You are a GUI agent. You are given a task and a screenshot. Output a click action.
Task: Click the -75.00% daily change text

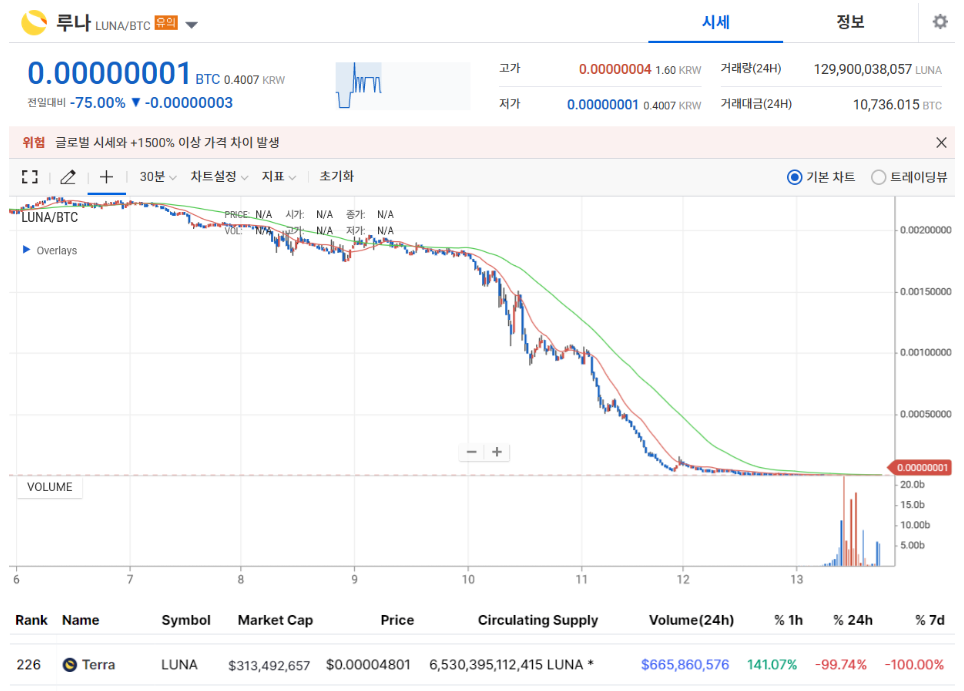pyautogui.click(x=97, y=103)
